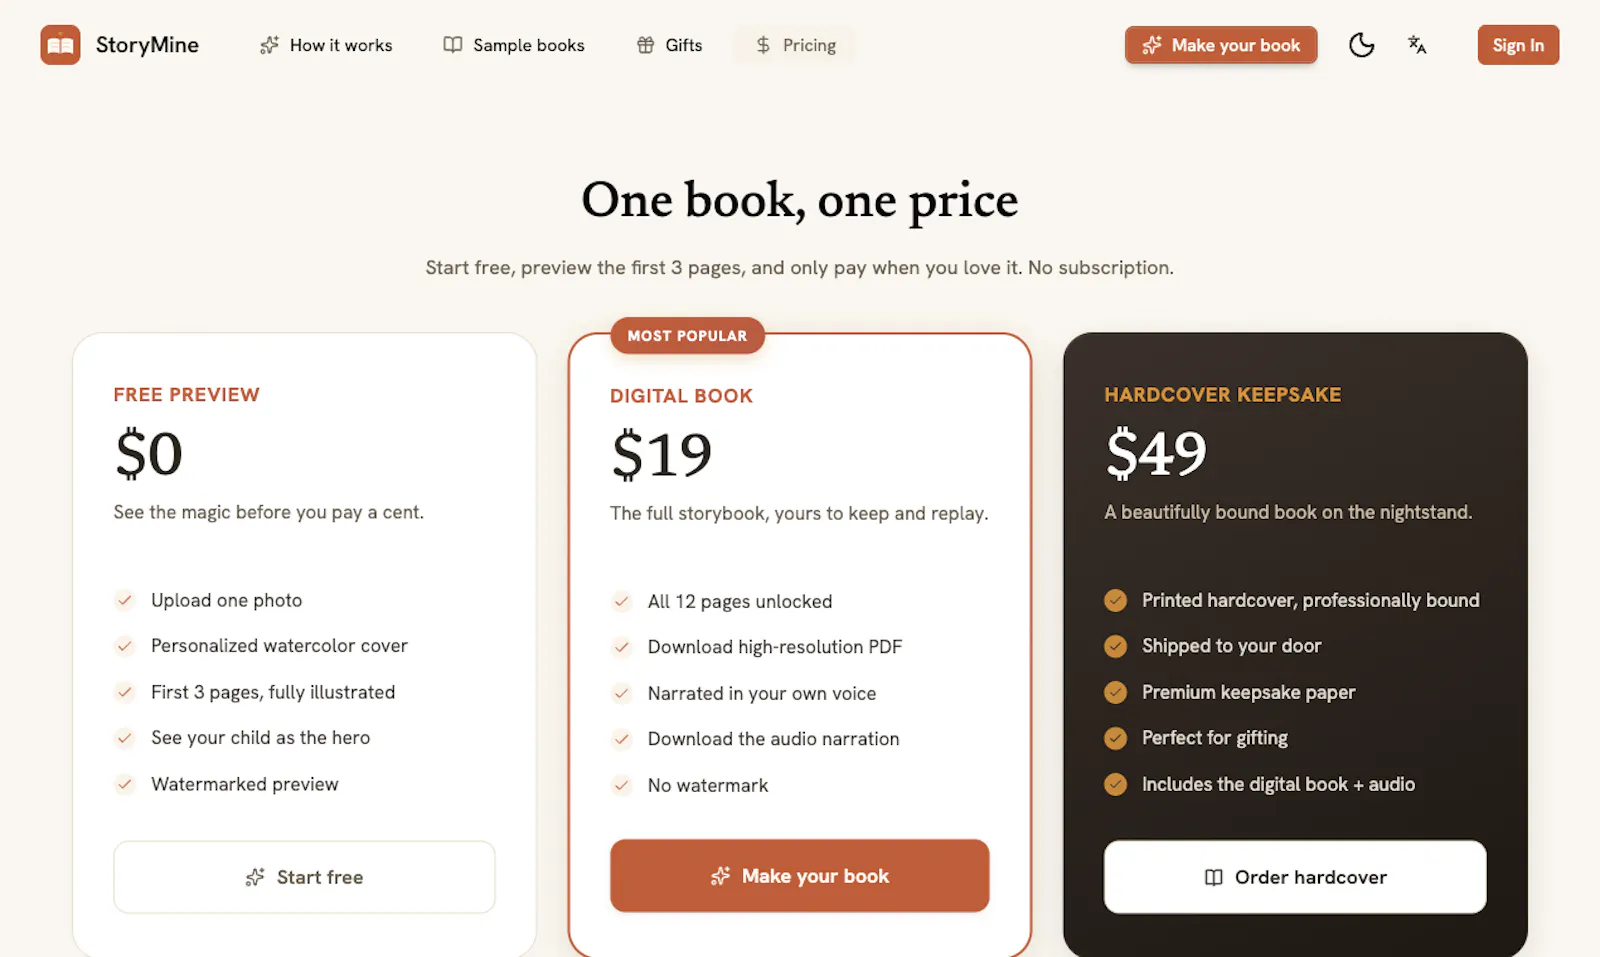
Task: Click the MOST POPULAR badge
Action: pos(687,336)
